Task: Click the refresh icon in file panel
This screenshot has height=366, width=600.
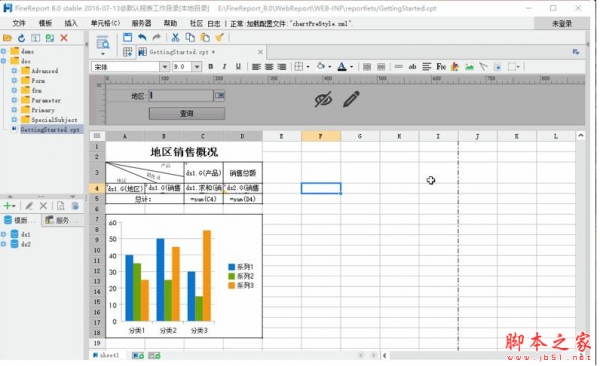Action: 21,38
